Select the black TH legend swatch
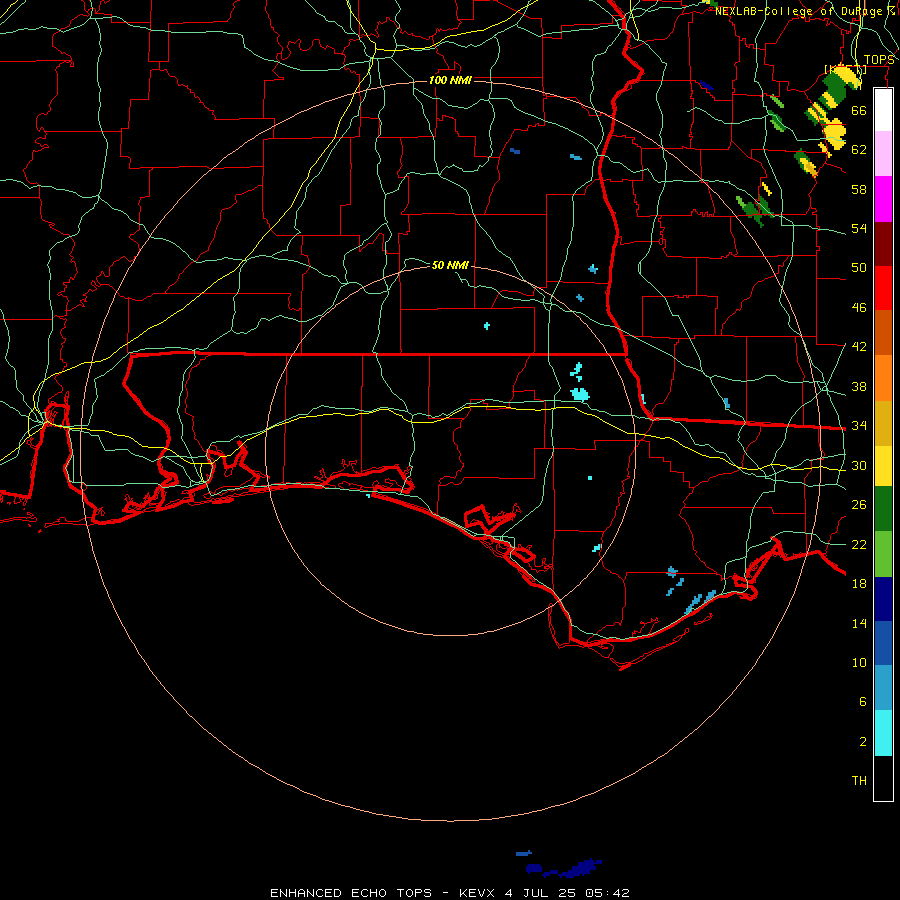 click(883, 778)
